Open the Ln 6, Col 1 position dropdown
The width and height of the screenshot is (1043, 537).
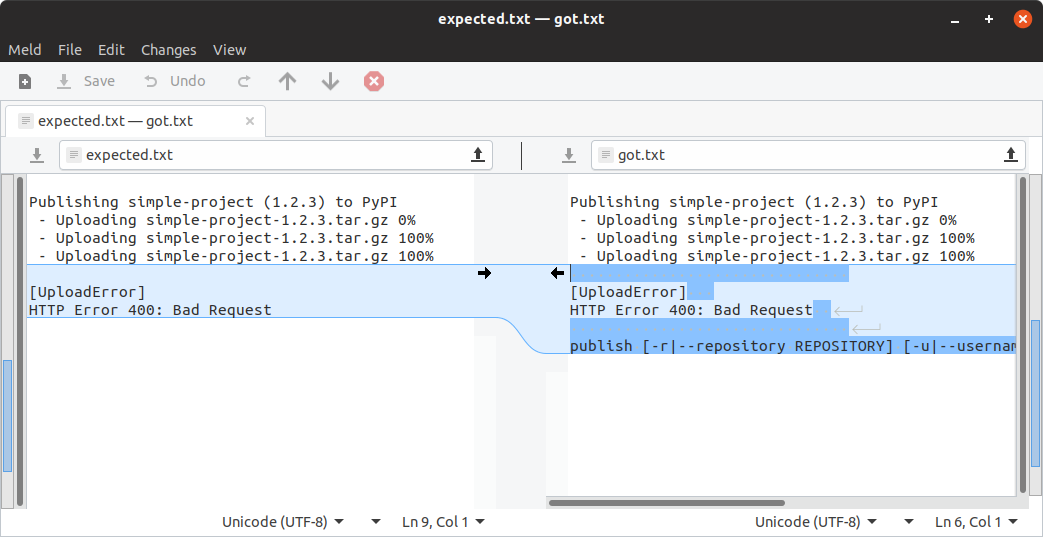tap(976, 522)
